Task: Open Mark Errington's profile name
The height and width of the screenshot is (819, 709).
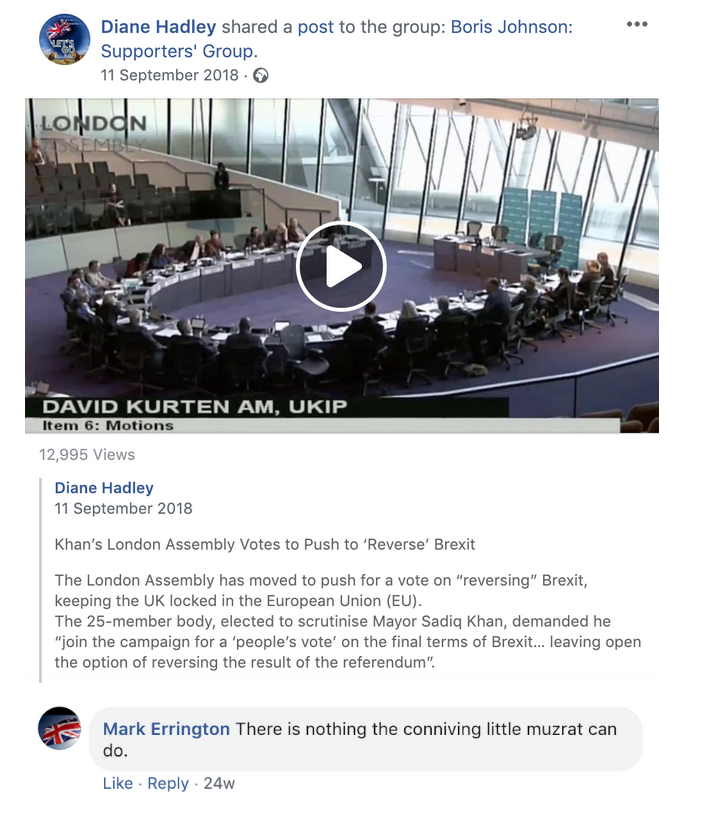Action: coord(166,729)
